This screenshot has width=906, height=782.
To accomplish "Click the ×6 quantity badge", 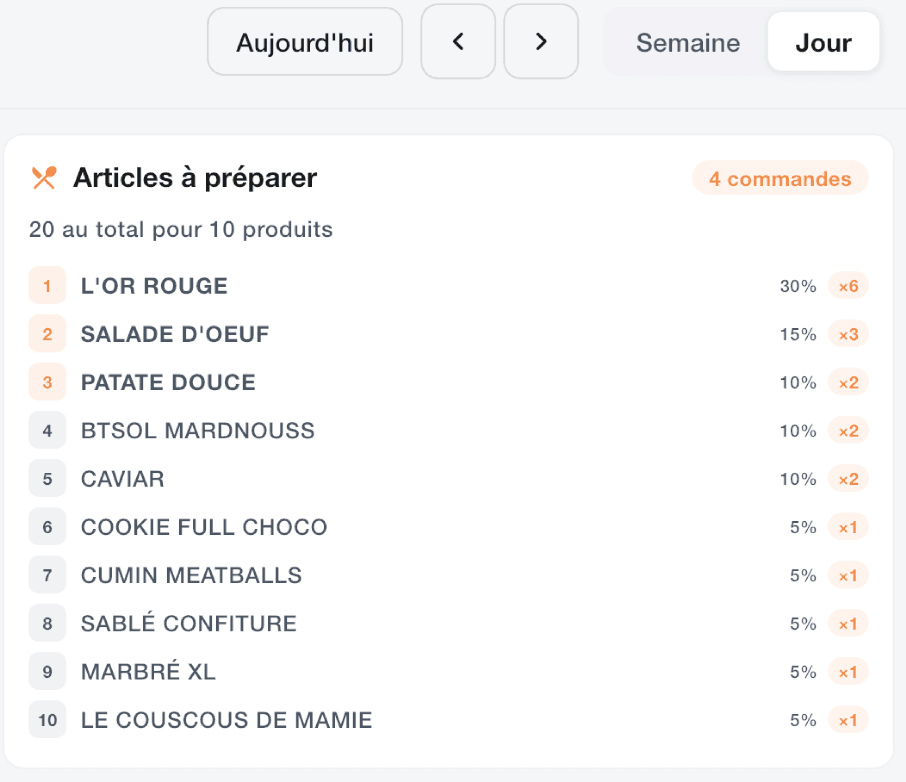I will (x=848, y=286).
